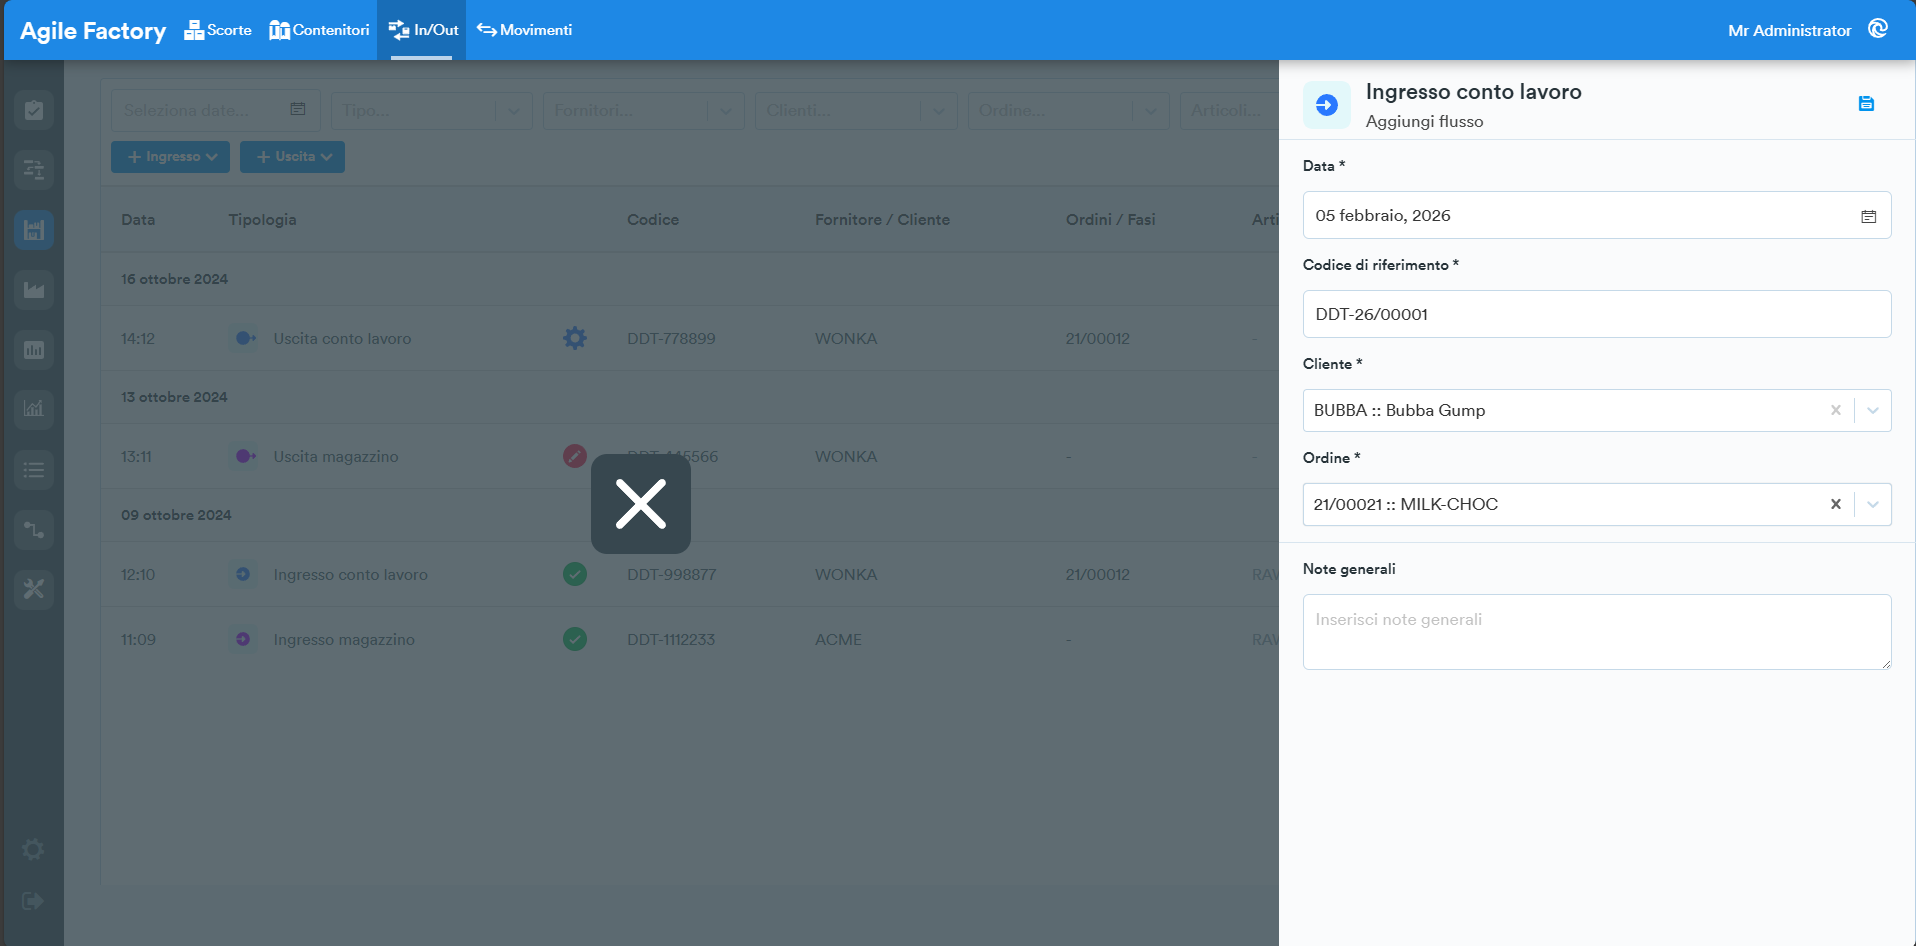Open the Mr Administrator user menu
The image size is (1916, 946).
tap(1789, 31)
